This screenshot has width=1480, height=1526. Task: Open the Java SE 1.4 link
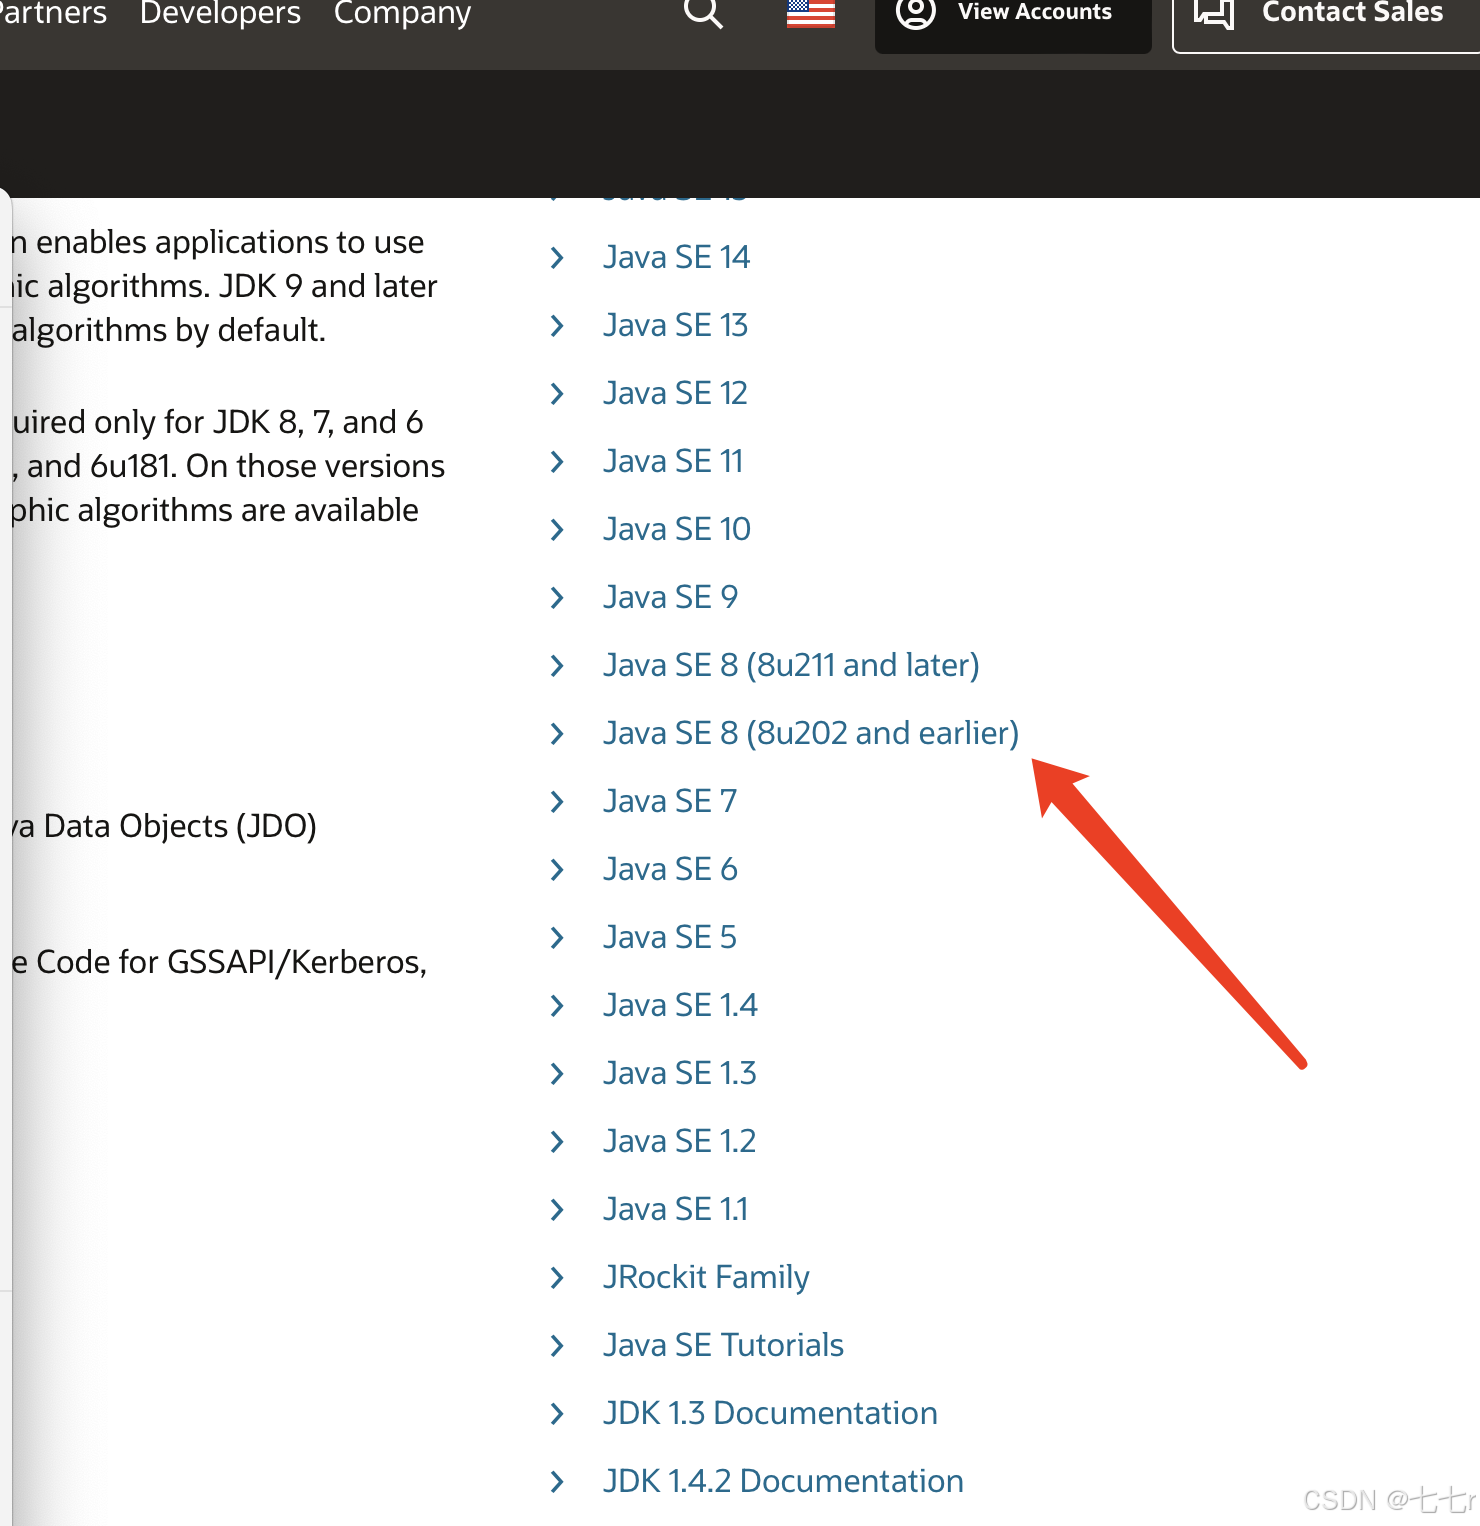coord(680,1005)
